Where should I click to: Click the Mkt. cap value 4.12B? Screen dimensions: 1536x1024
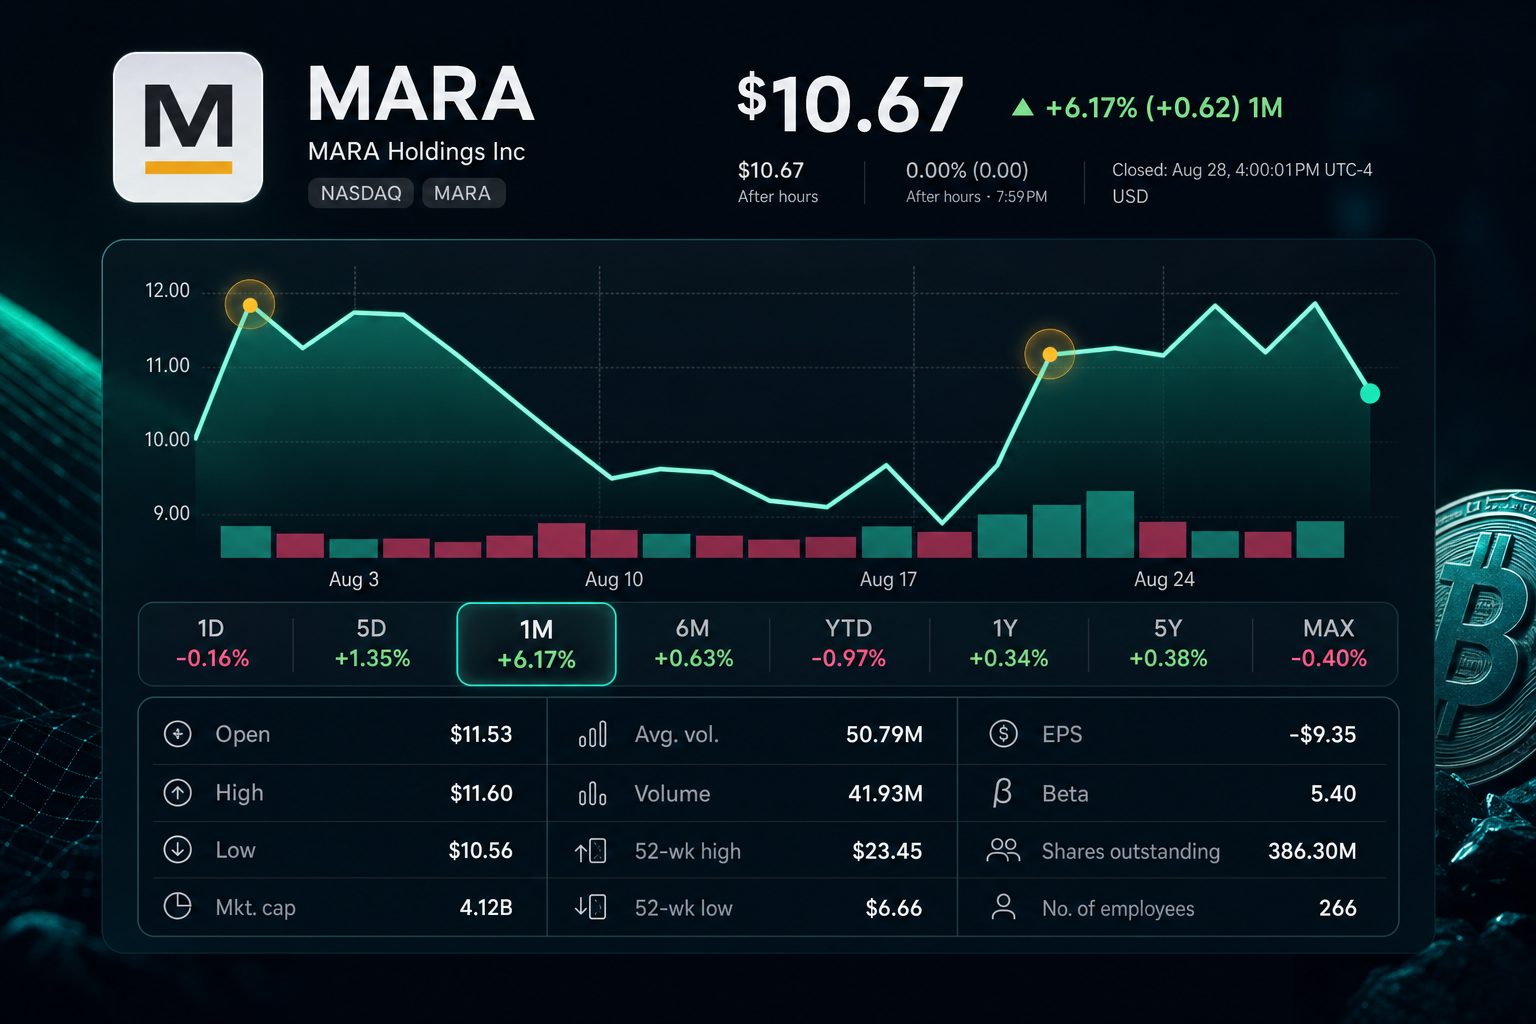486,907
